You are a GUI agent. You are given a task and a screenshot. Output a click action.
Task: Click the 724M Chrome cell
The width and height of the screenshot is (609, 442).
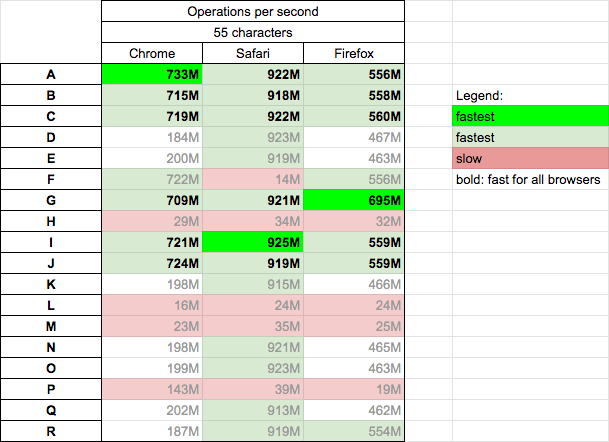[152, 263]
